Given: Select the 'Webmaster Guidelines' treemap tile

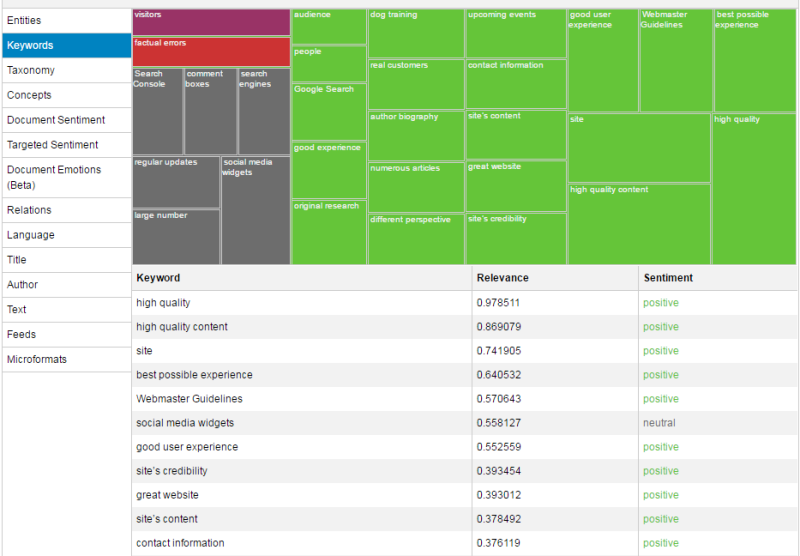Looking at the screenshot, I should click(675, 61).
